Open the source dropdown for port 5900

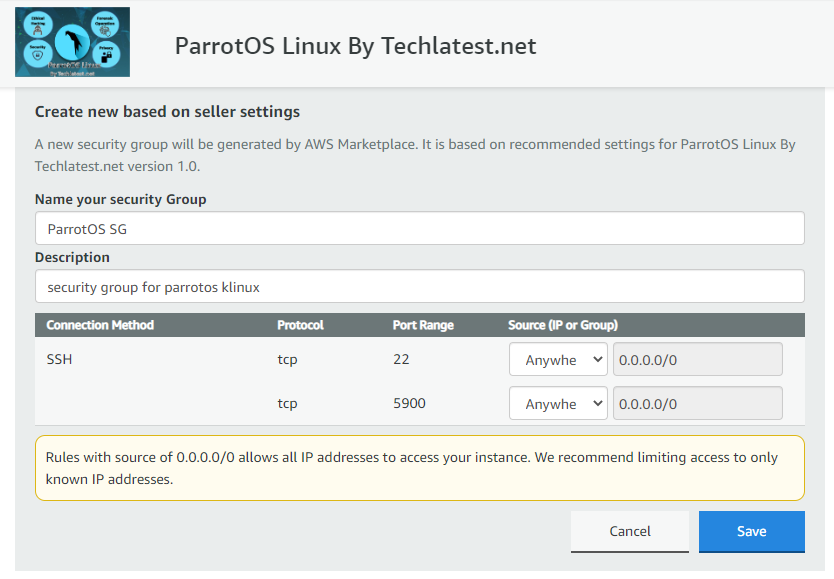pyautogui.click(x=558, y=404)
